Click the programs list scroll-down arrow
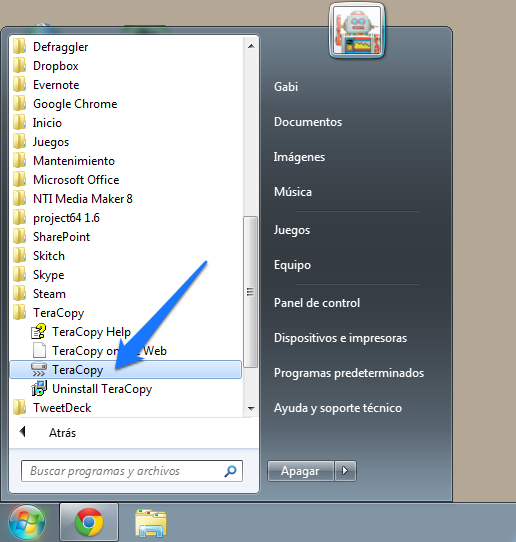516x542 pixels. point(251,408)
